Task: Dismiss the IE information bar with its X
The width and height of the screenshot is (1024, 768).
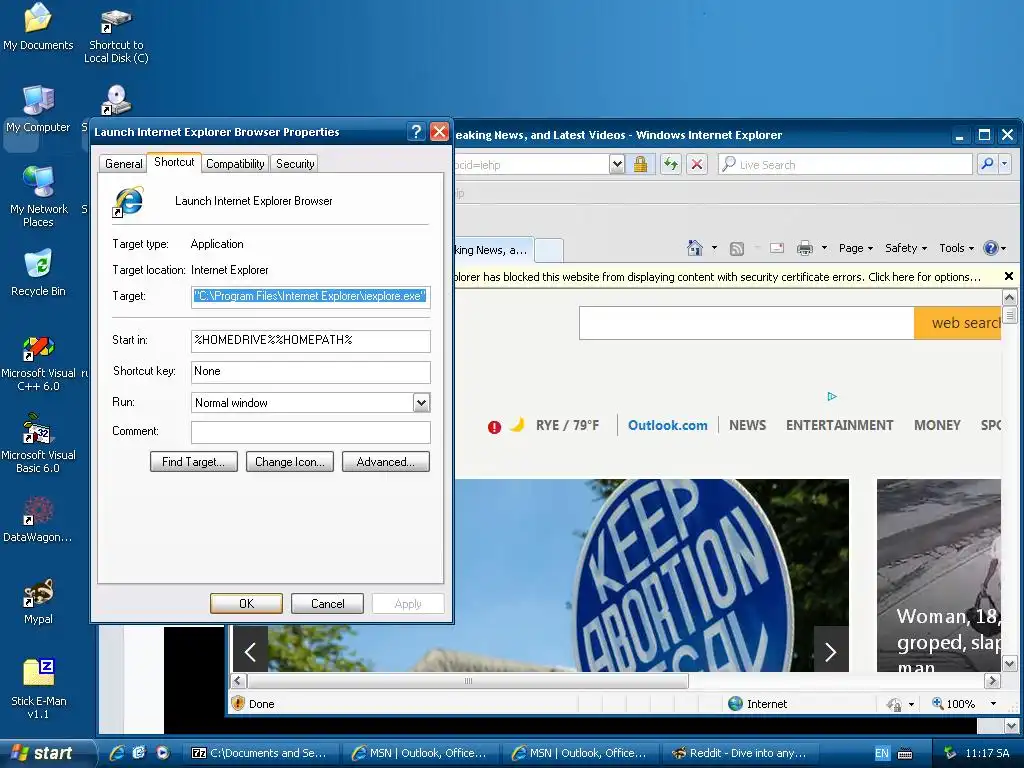Action: click(x=1008, y=276)
